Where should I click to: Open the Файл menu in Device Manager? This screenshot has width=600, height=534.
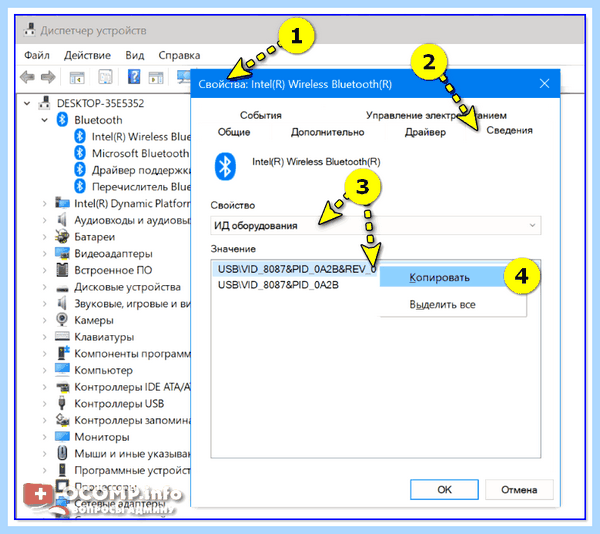pyautogui.click(x=37, y=55)
